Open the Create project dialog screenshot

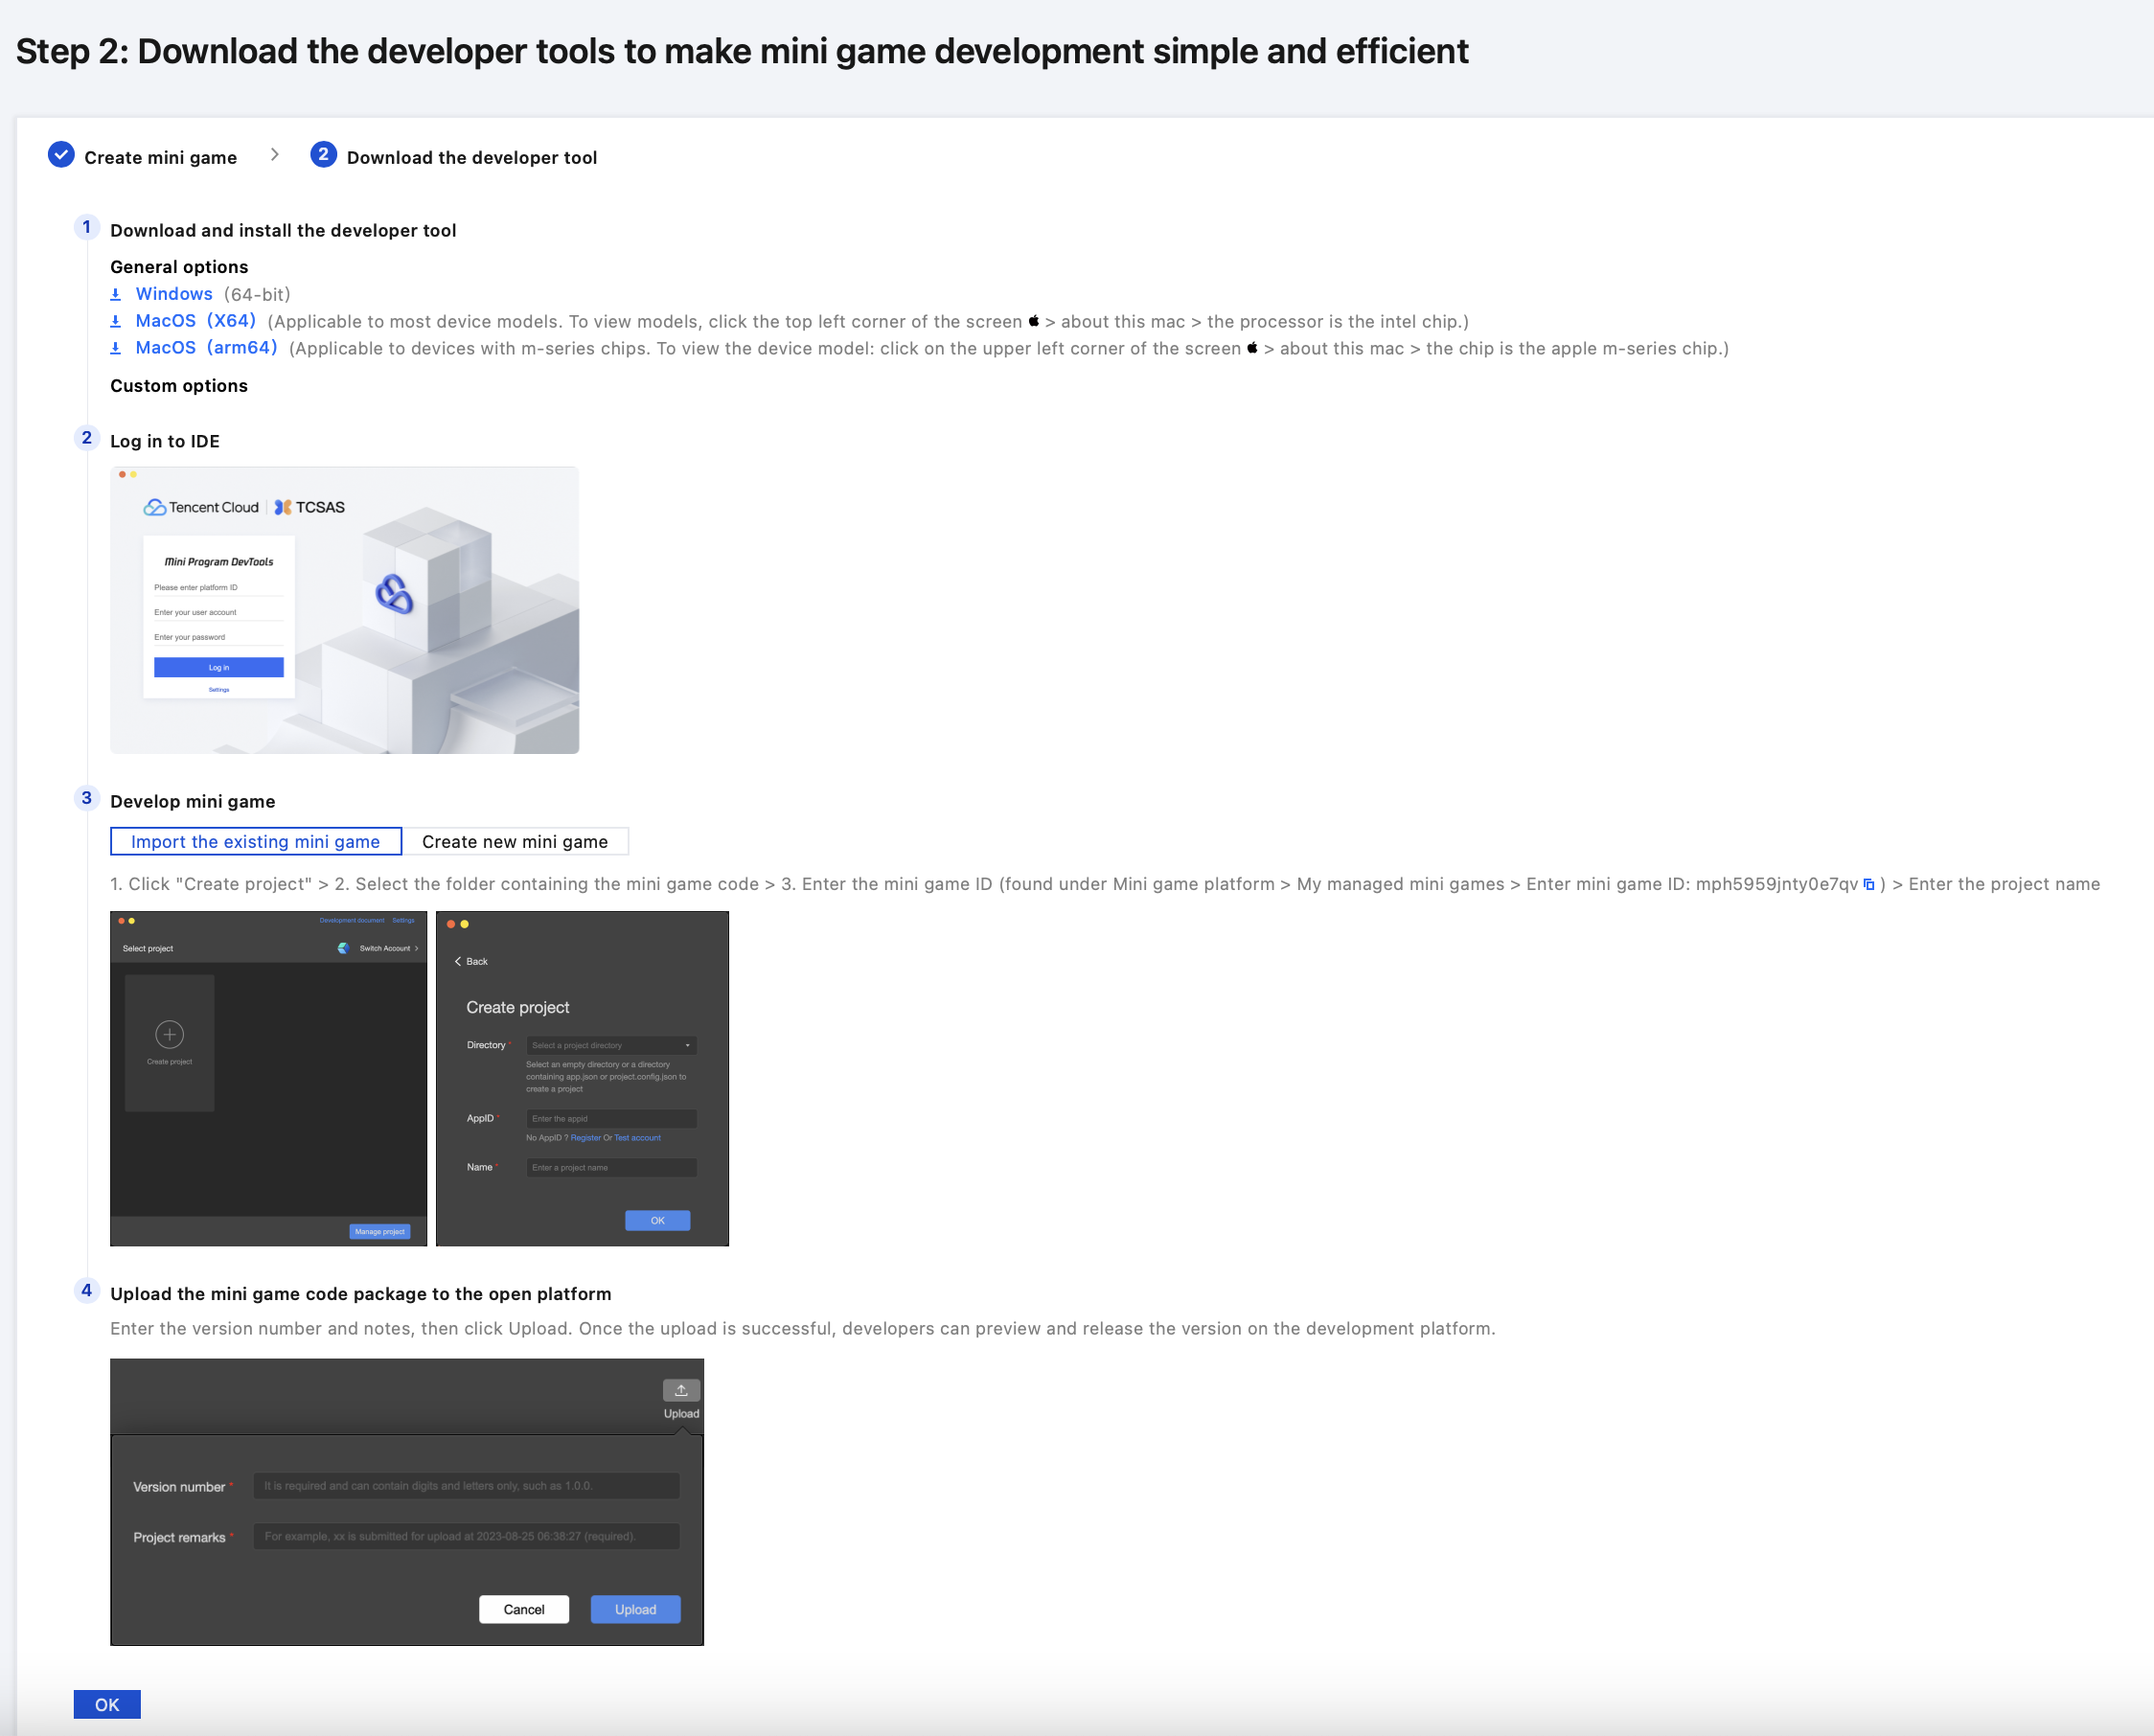582,1078
